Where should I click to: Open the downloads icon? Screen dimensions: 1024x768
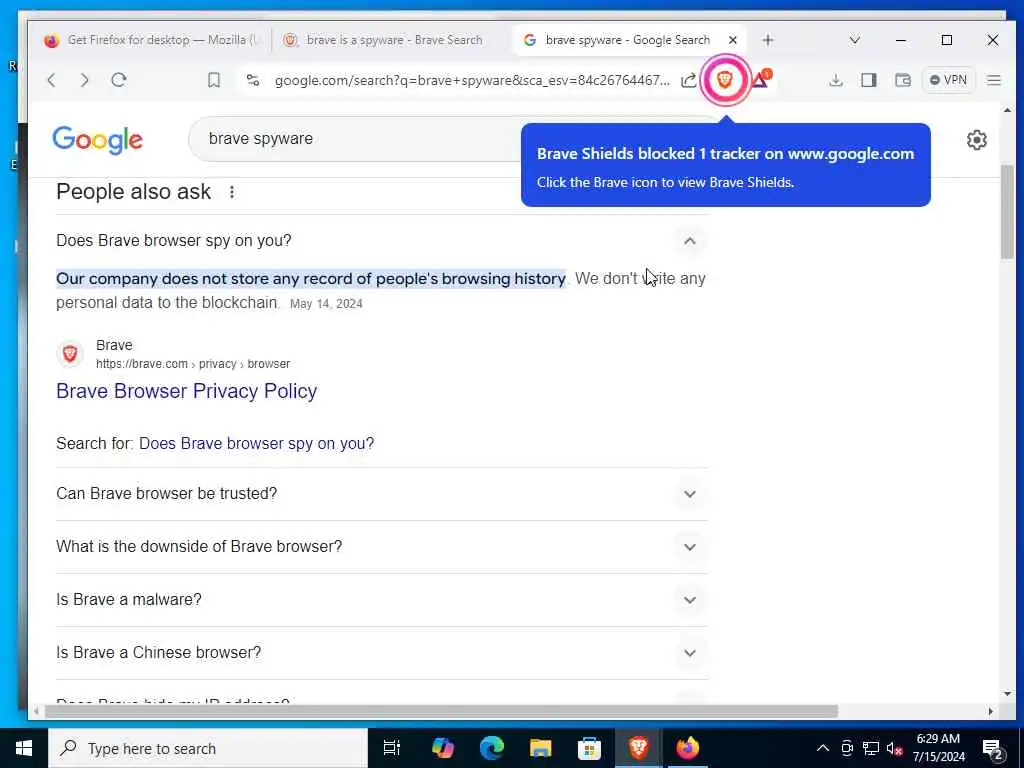835,80
